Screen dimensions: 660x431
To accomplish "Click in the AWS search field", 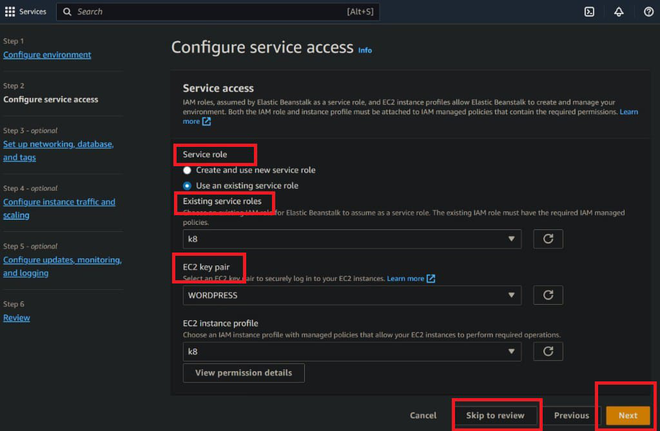I will click(200, 12).
